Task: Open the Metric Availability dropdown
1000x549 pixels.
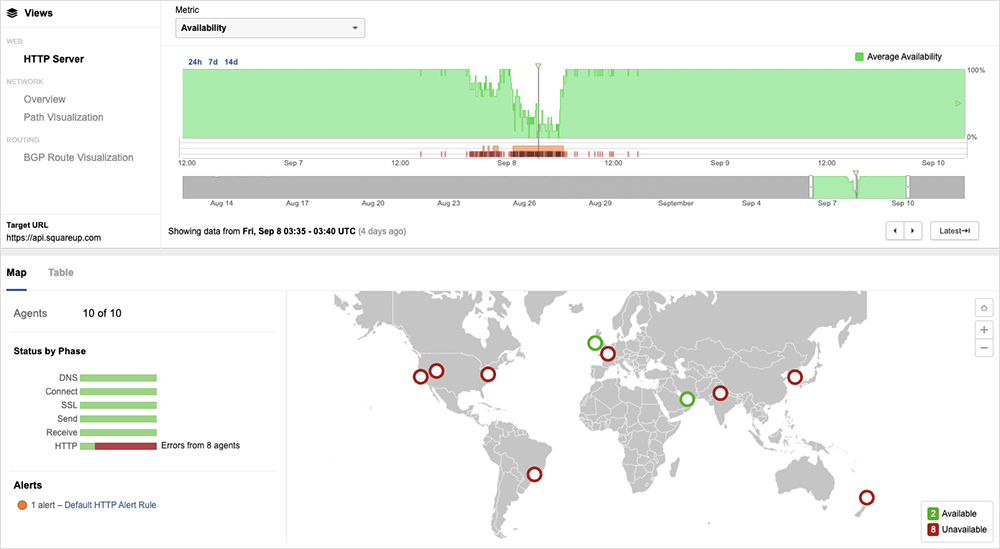Action: point(269,28)
